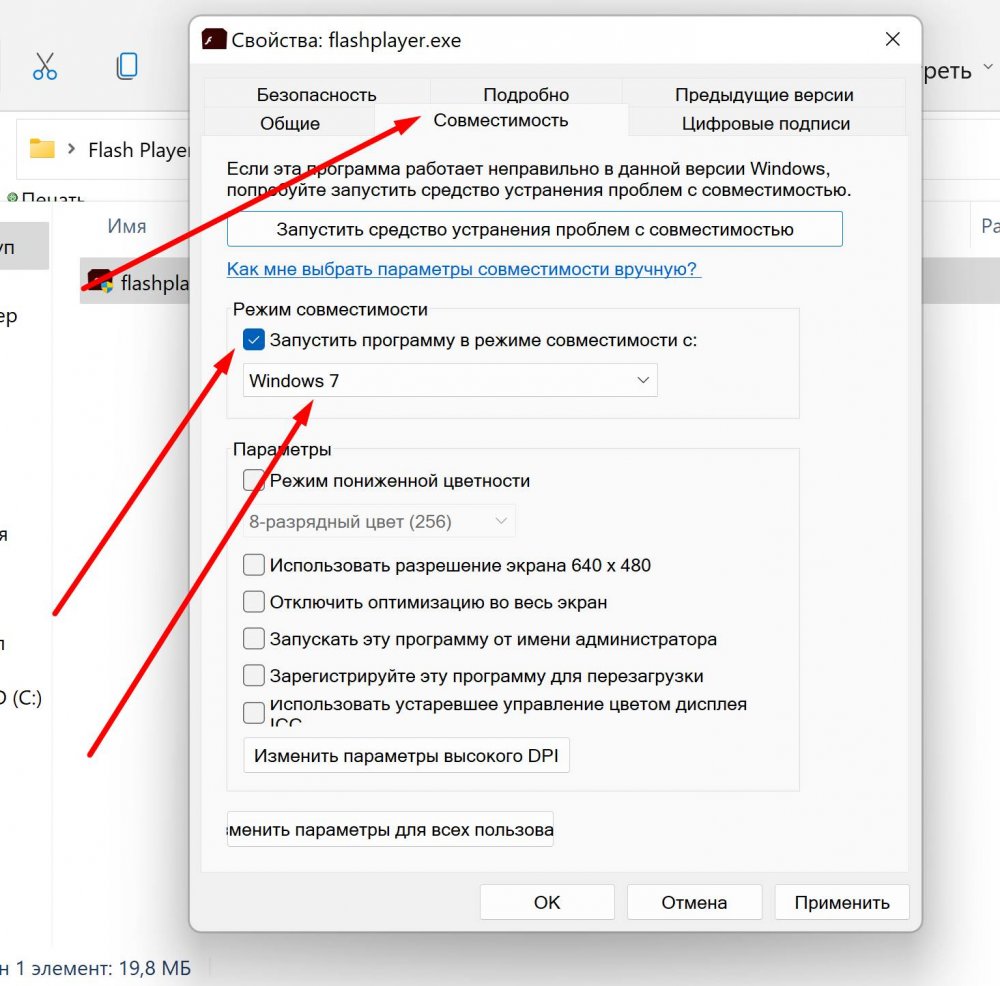Viewport: 1000px width, 986px height.
Task: Check Отключить оптимизацию во весь экран
Action: coord(254,602)
